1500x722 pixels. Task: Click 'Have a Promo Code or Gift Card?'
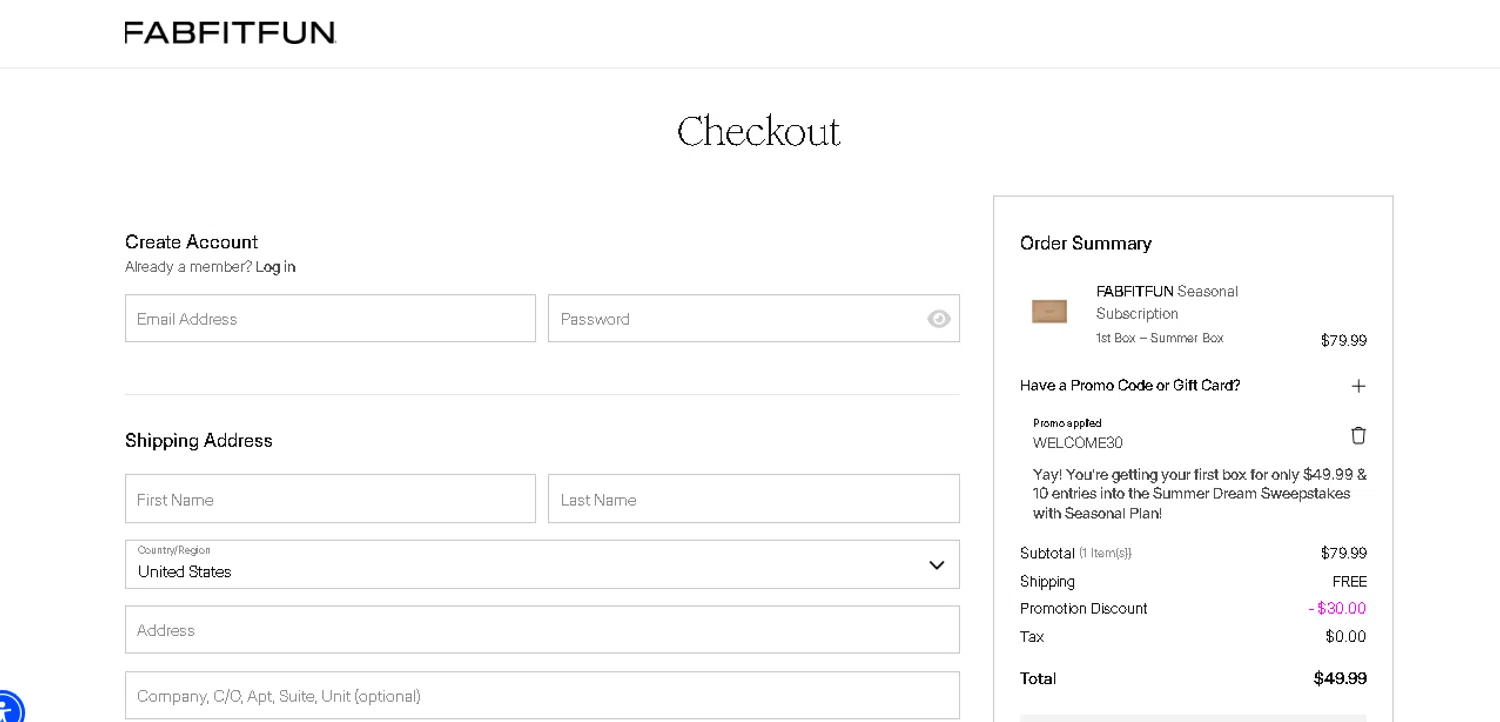pos(1130,386)
